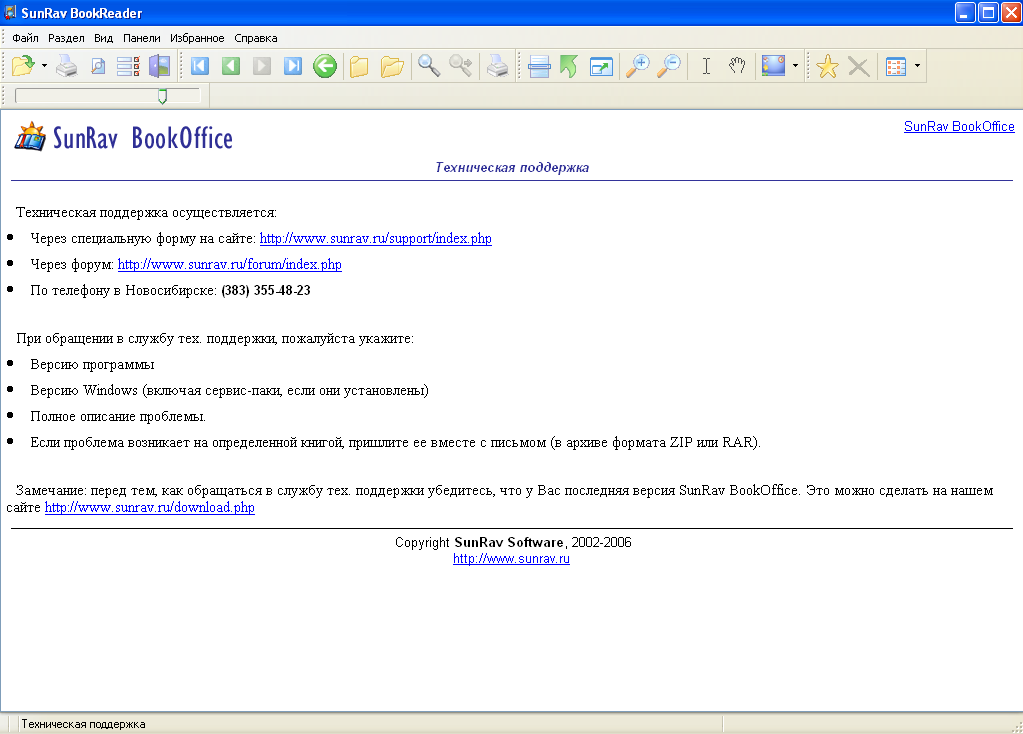The image size is (1023, 734).
Task: Click the printer icon right of the search icons
Action: (x=497, y=66)
